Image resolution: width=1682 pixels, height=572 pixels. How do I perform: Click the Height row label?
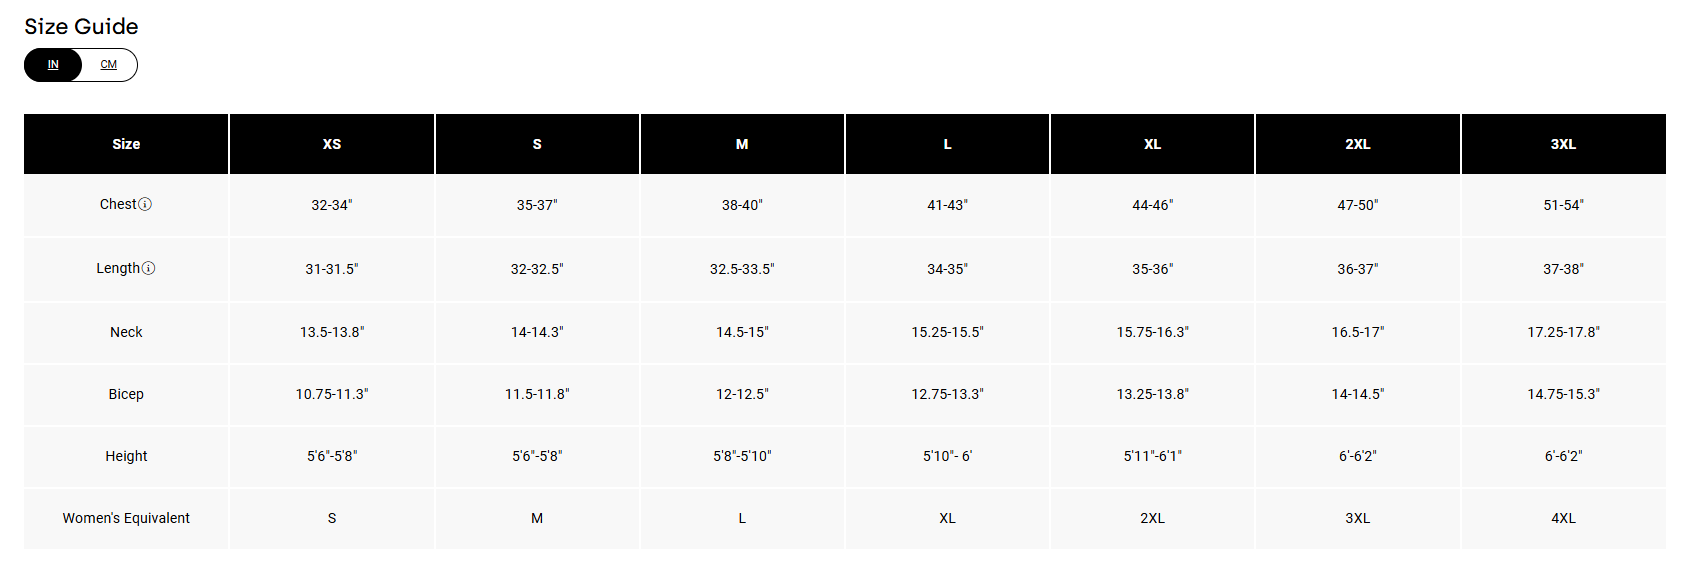pyautogui.click(x=126, y=456)
